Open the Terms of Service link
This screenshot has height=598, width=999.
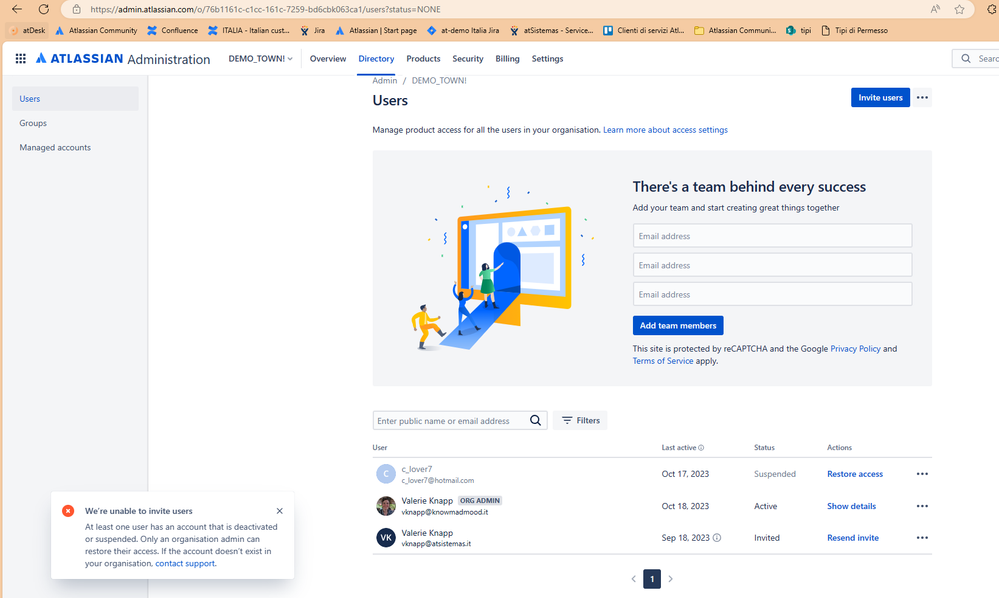click(x=663, y=360)
